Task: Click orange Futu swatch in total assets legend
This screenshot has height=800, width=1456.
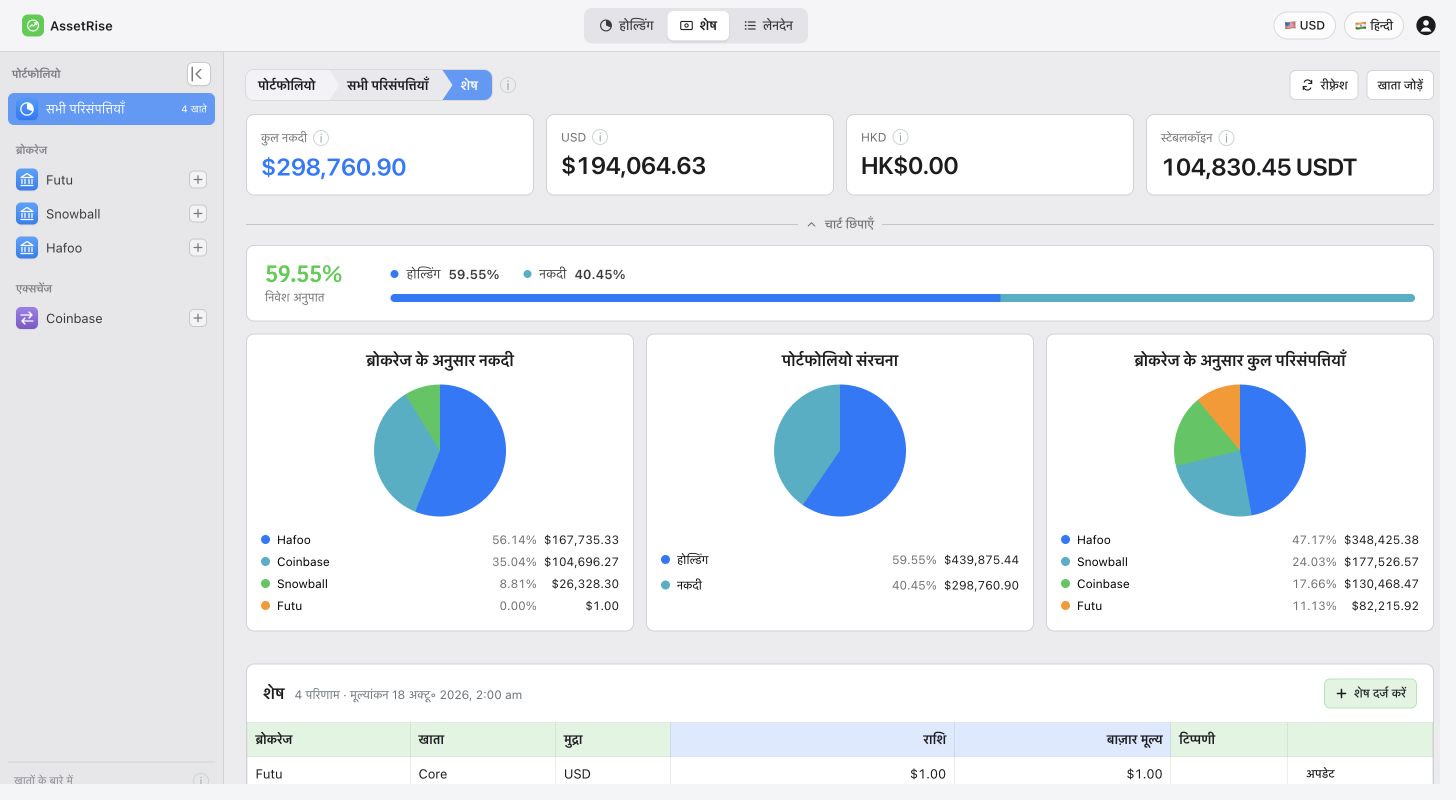Action: click(1065, 606)
